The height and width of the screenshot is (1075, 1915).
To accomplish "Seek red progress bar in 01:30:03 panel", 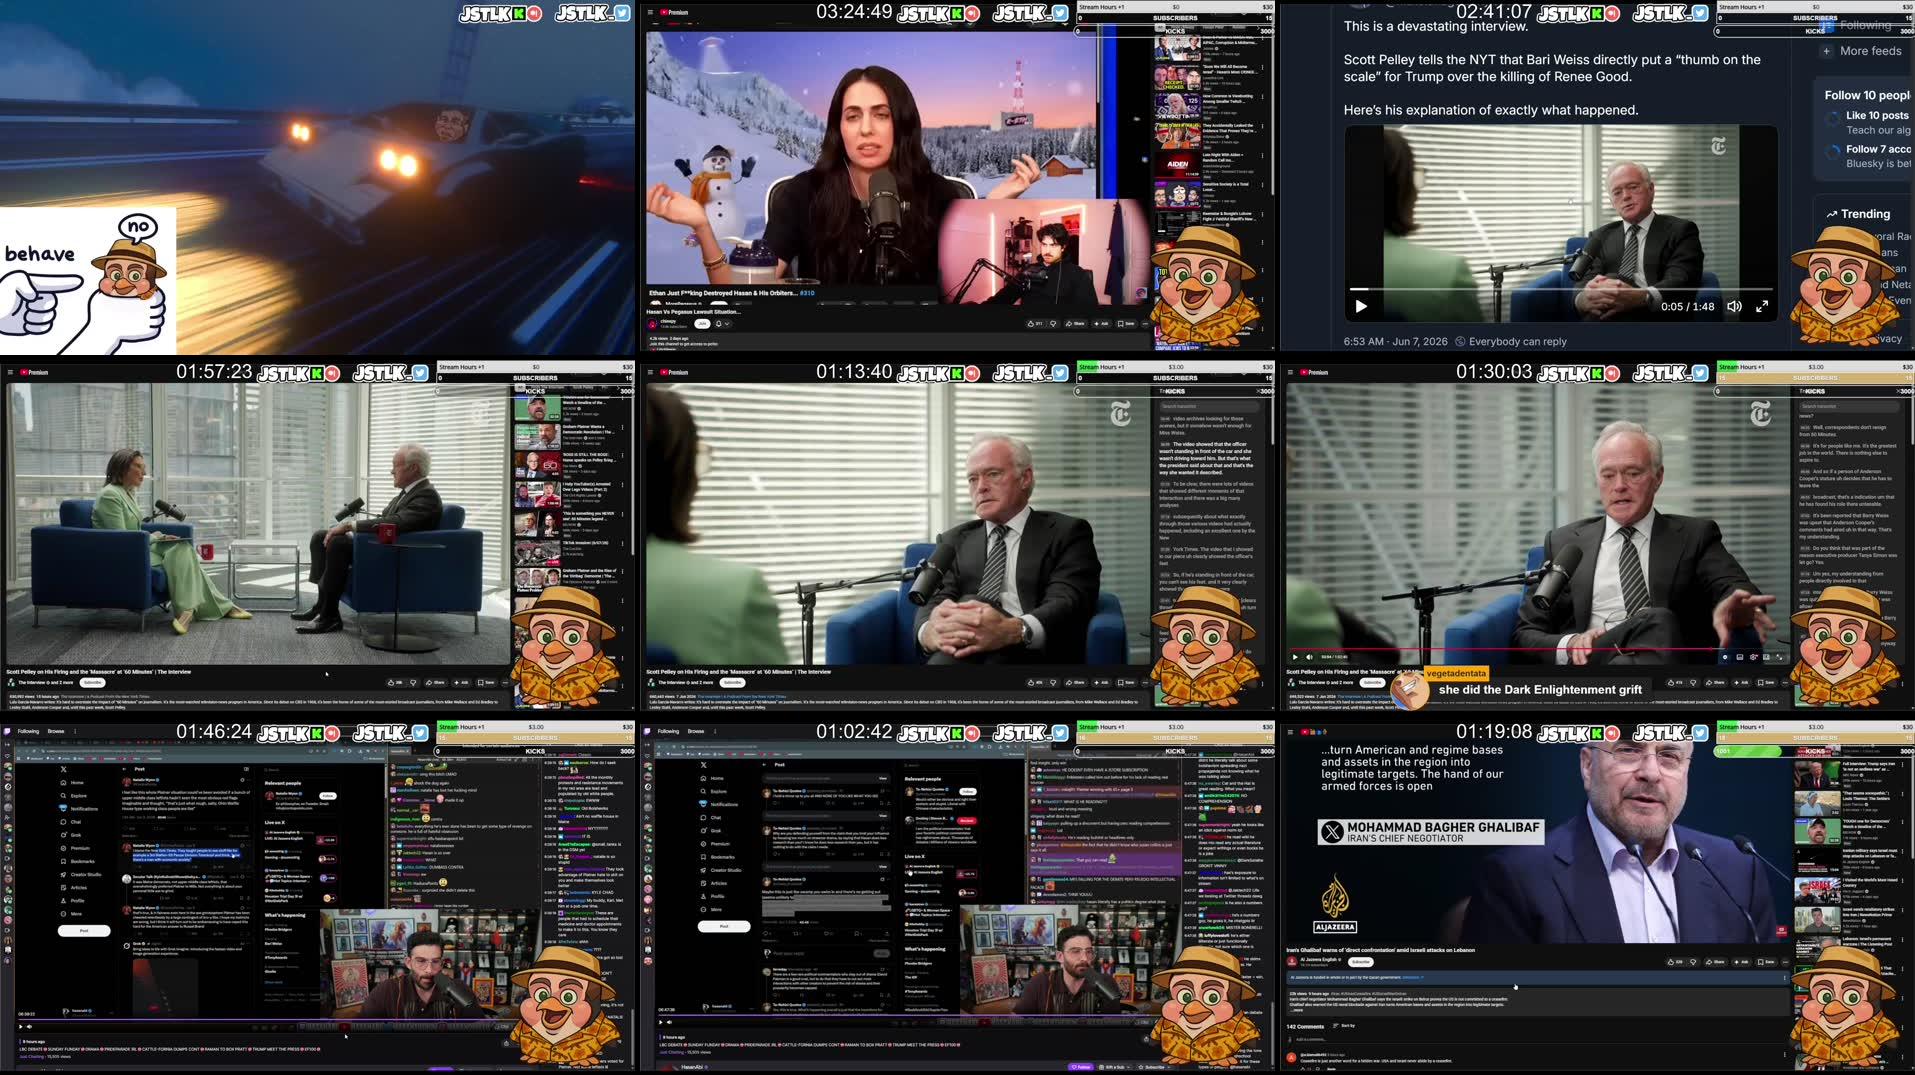I will point(1537,649).
